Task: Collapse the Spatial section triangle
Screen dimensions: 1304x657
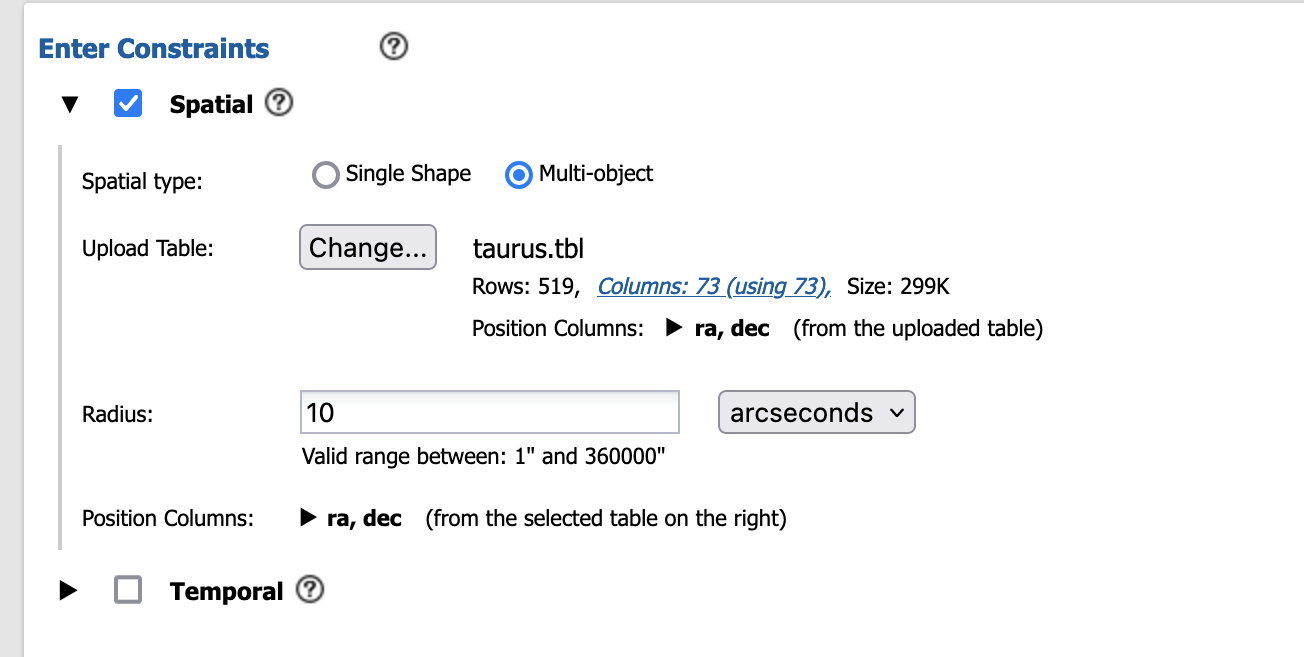Action: (69, 104)
